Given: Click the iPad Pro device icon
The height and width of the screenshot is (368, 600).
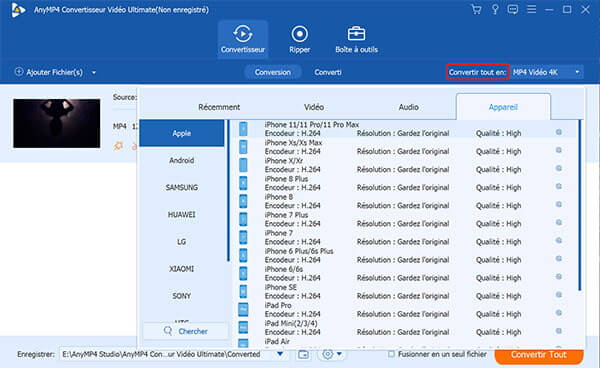Looking at the screenshot, I should point(243,309).
